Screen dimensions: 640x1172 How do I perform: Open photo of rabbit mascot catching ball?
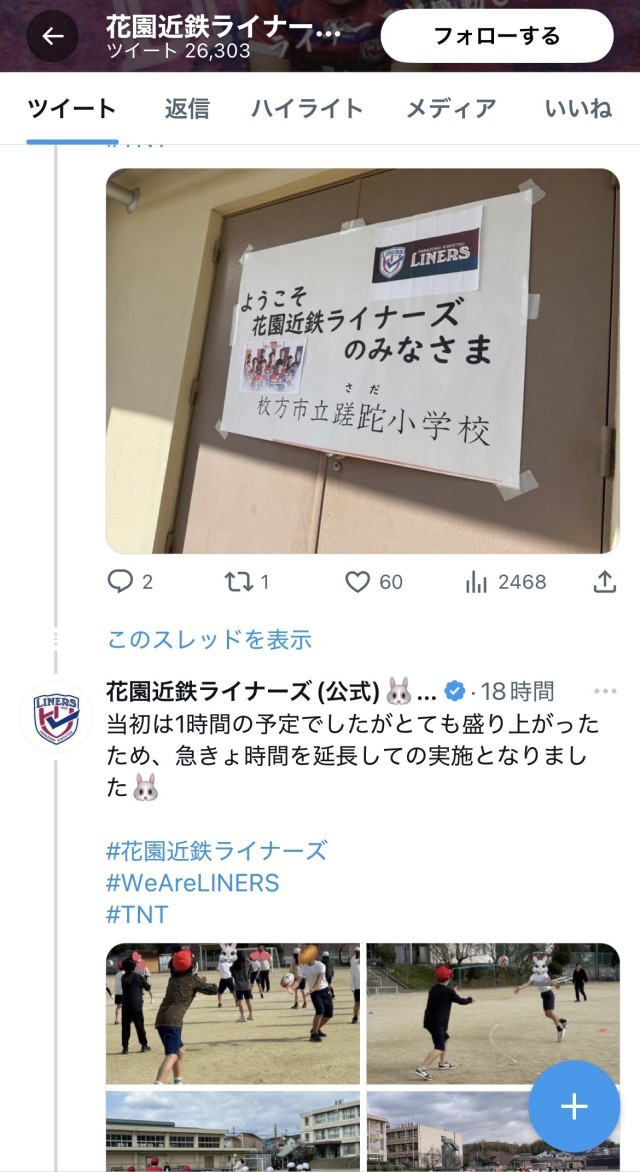(493, 1014)
